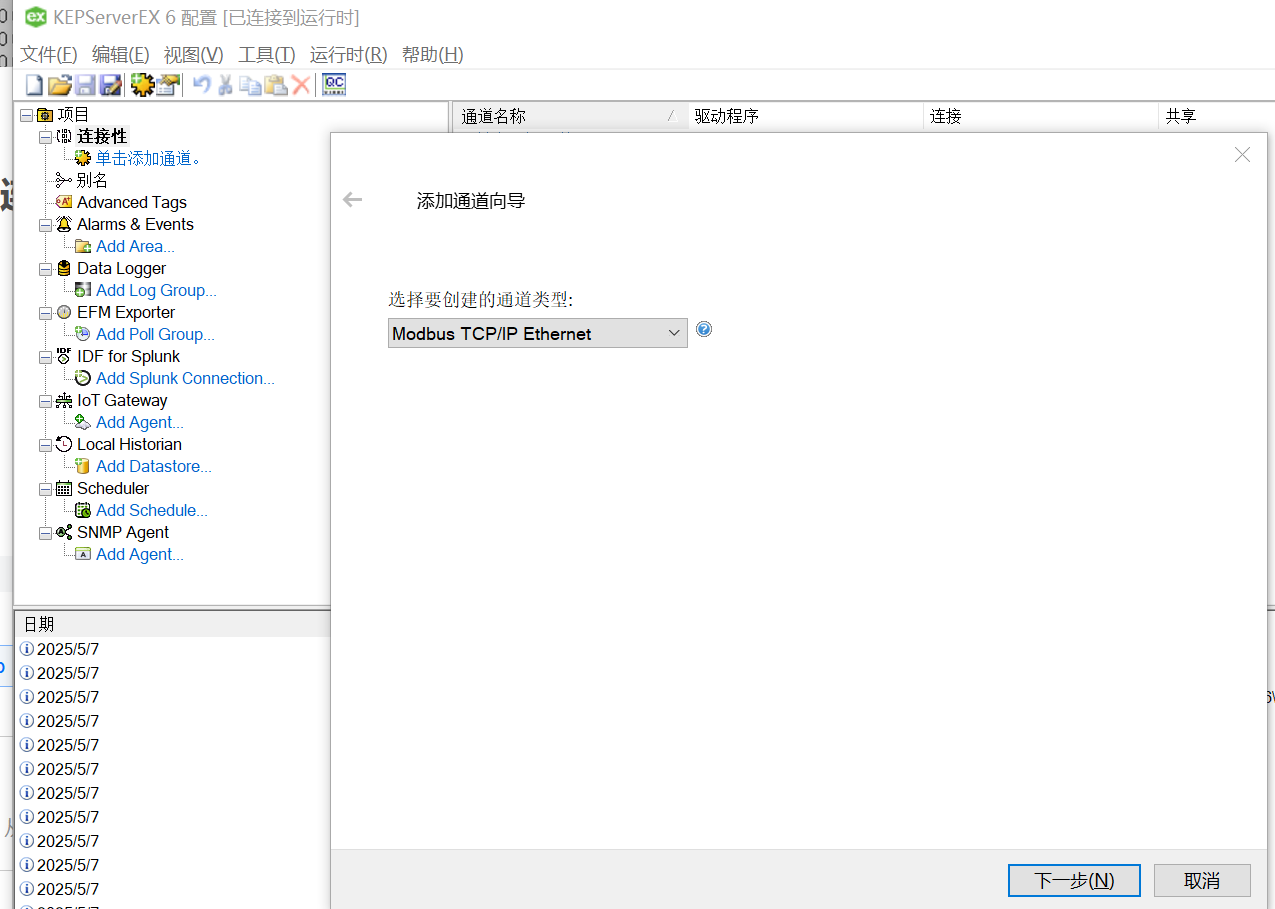Select the Advanced Tags tree item
Image resolution: width=1275 pixels, height=909 pixels.
click(132, 202)
